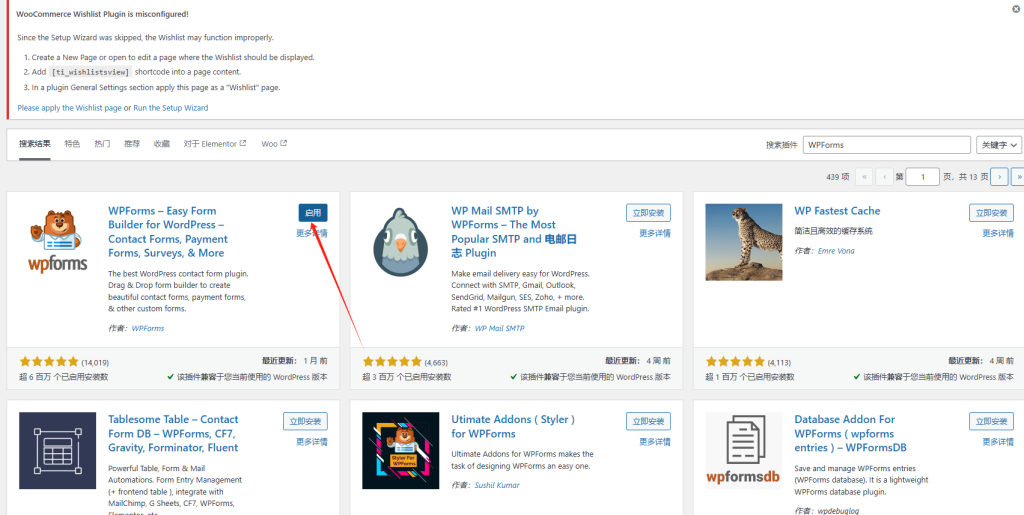Jump to last page of plugin results
This screenshot has width=1024, height=515.
pyautogui.click(x=1018, y=176)
